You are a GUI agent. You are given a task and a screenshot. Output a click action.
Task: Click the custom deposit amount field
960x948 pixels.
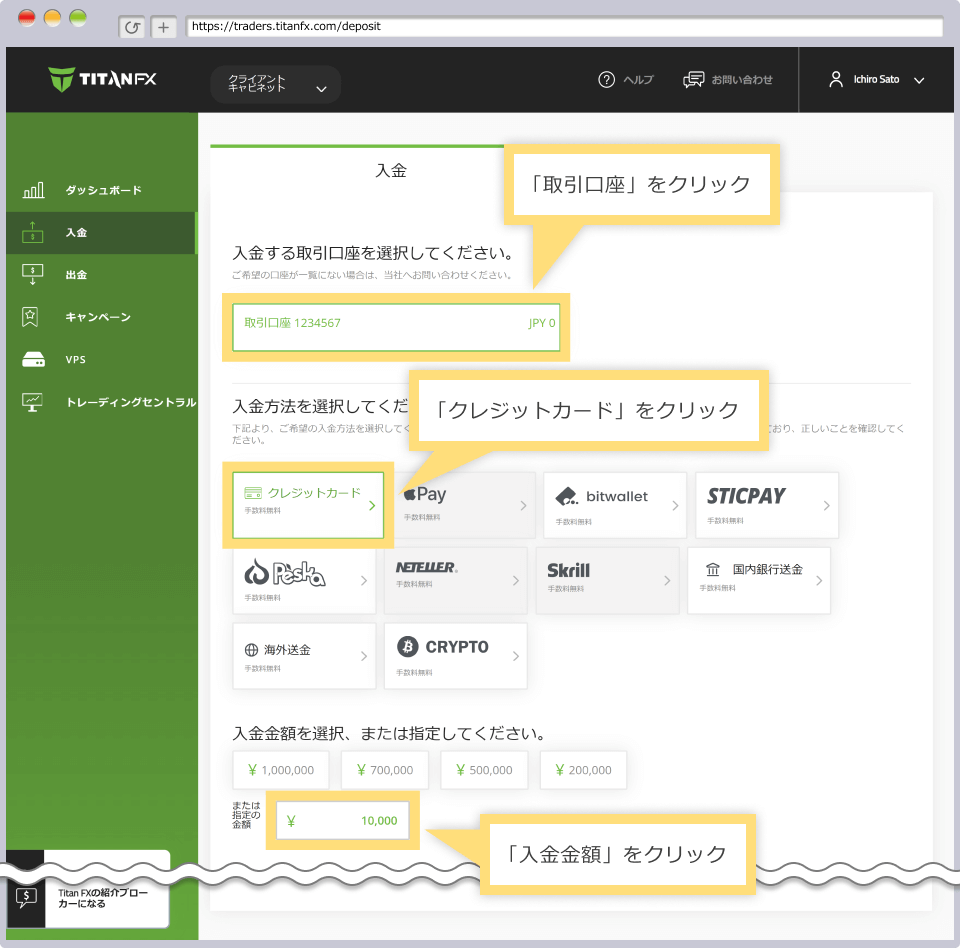pos(343,821)
